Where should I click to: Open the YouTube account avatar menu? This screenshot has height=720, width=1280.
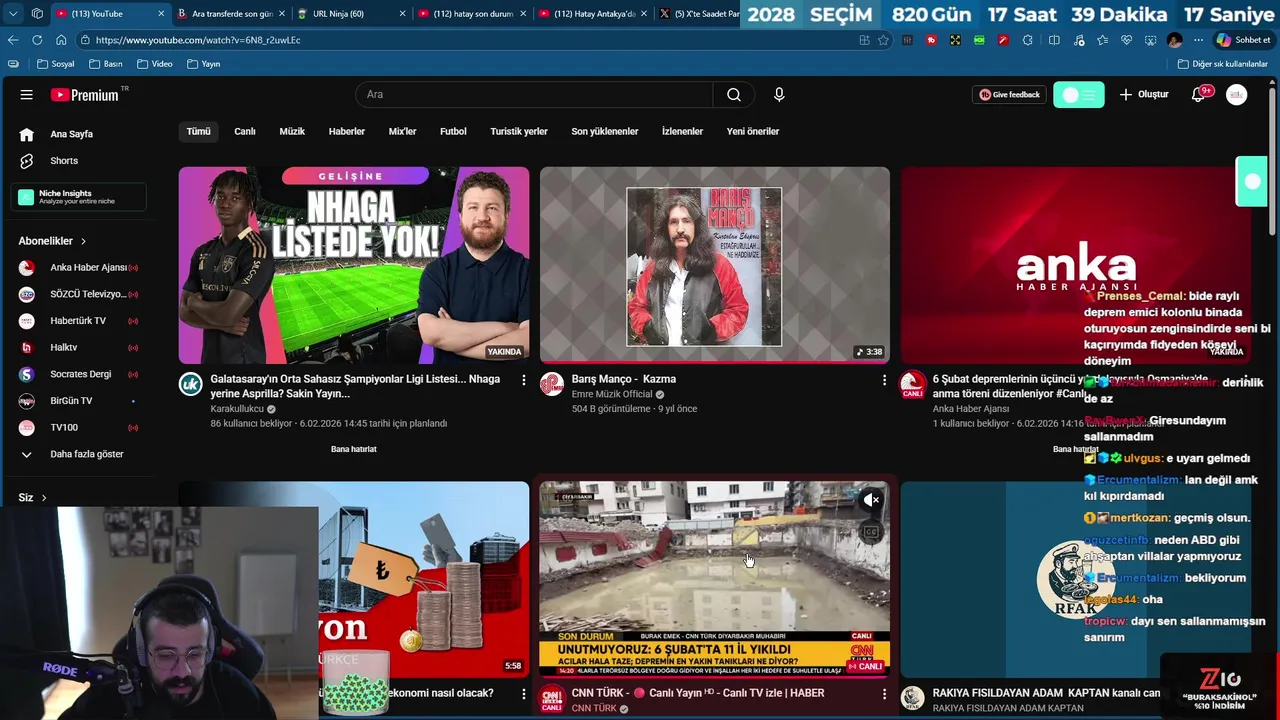[x=1237, y=95]
